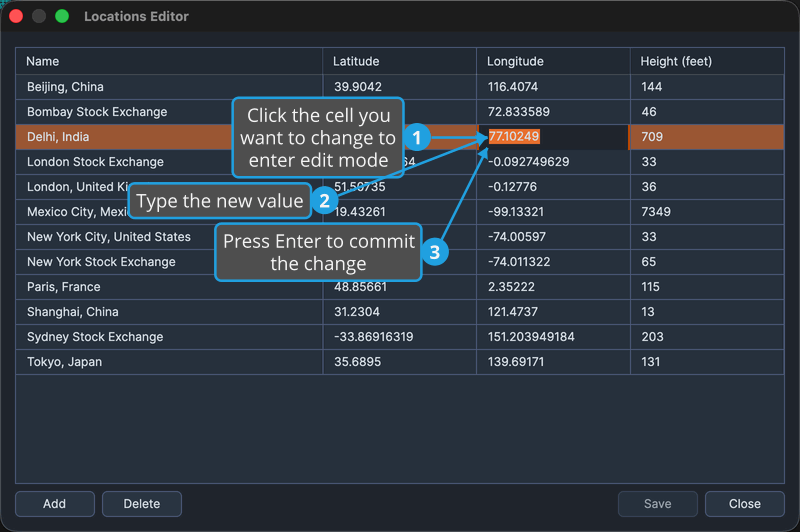Select the Sydney Stock Exchange name cell
800x532 pixels.
pyautogui.click(x=169, y=337)
